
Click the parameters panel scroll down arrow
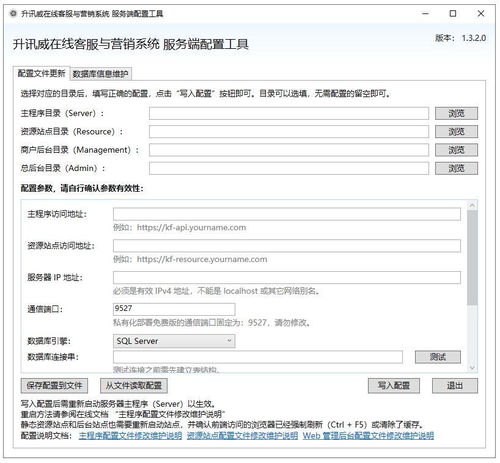472,367
